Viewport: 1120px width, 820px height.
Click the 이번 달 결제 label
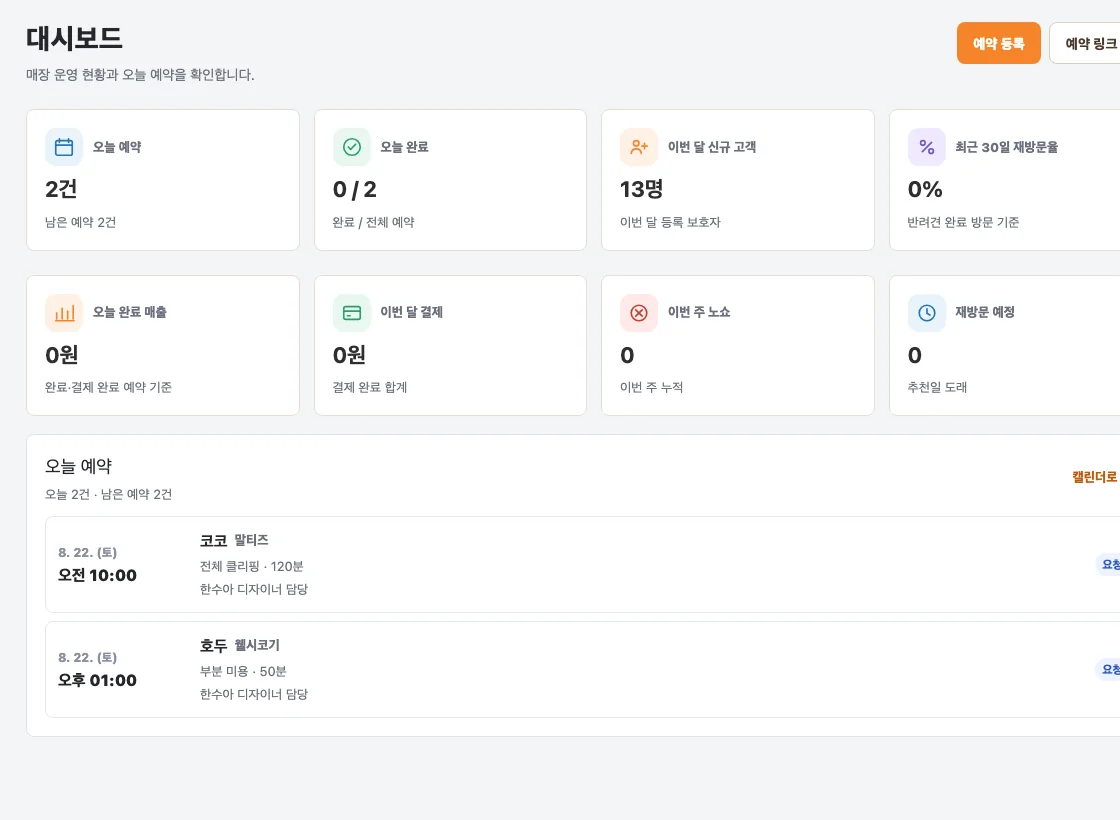[411, 312]
